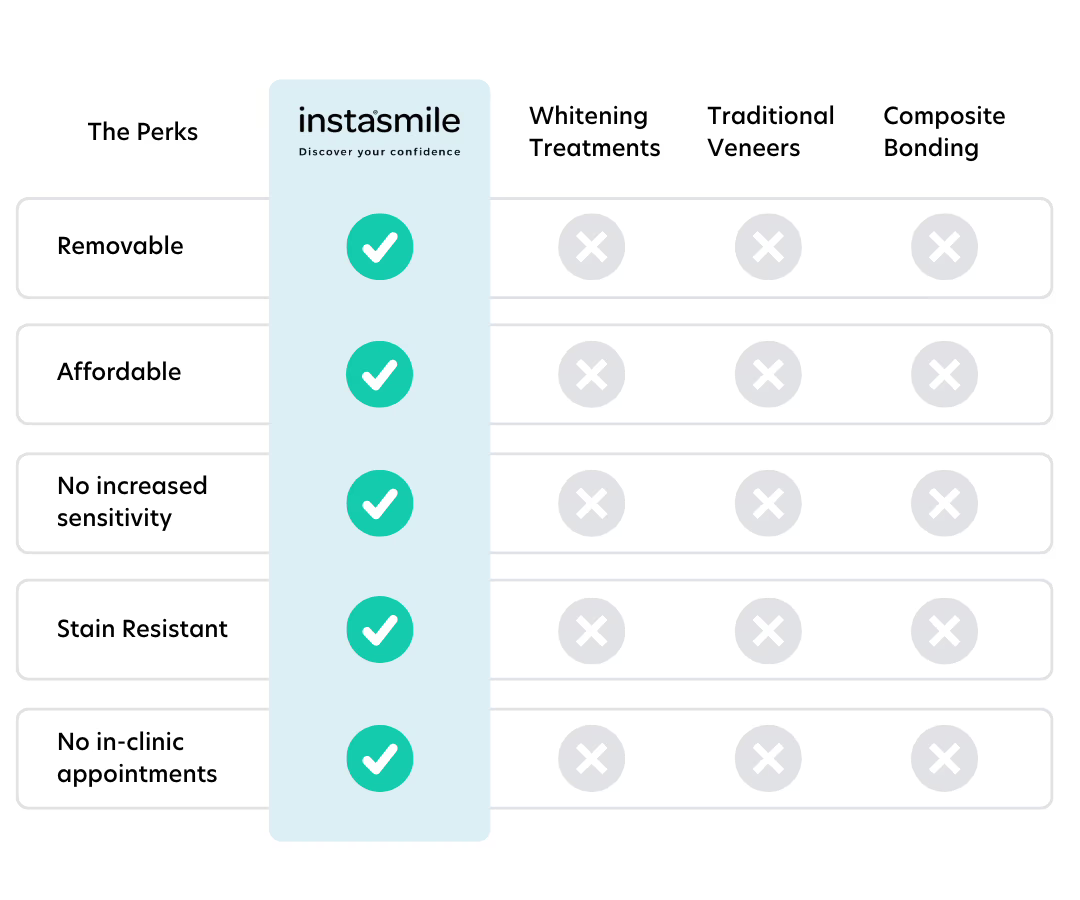Viewport: 1080px width, 900px height.
Task: Click green checkmark for No in-clinic appointments
Action: (x=379, y=759)
